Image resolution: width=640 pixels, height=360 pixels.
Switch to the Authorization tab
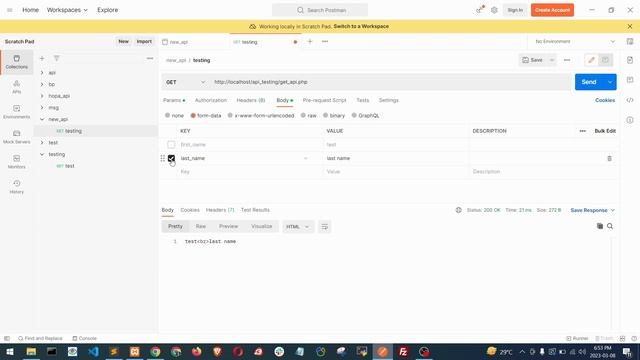coord(211,100)
